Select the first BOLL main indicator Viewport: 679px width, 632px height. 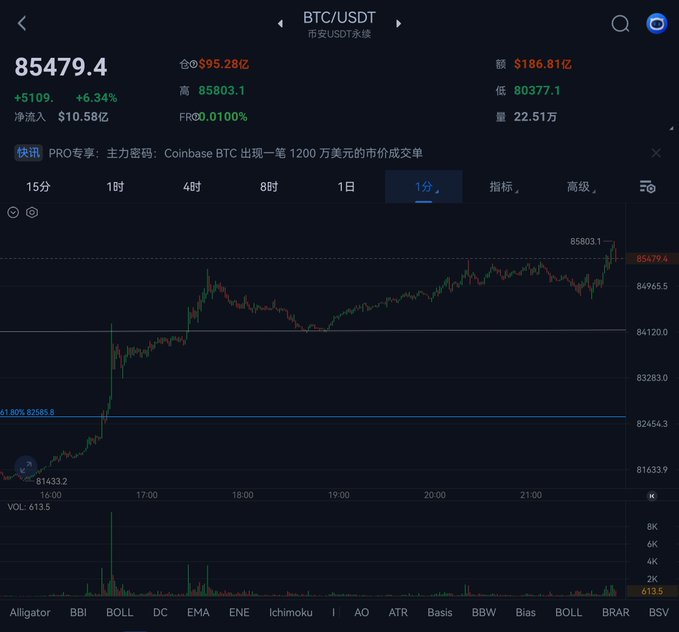(x=120, y=612)
